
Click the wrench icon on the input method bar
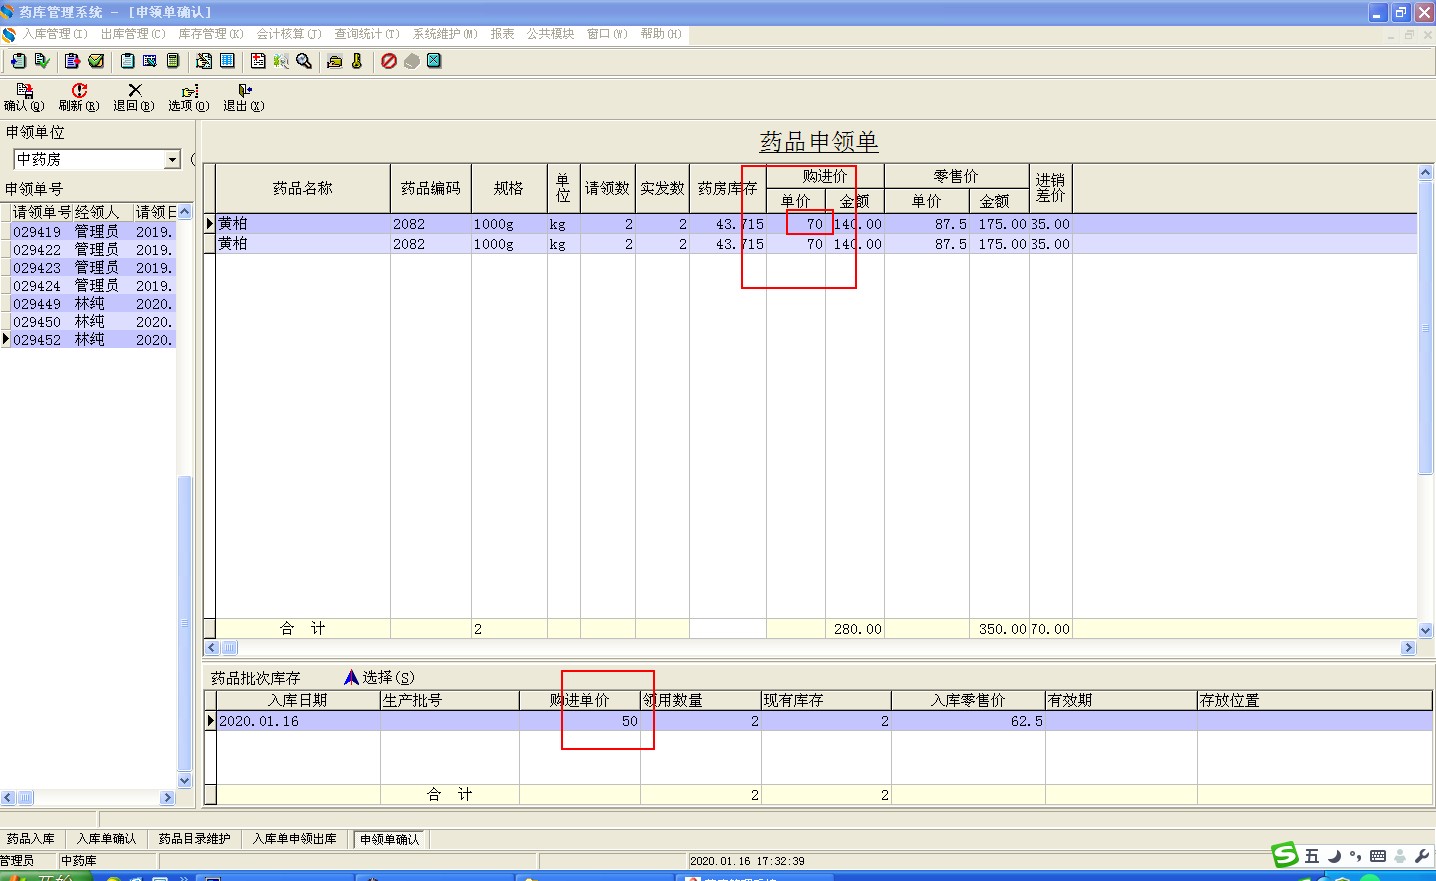1422,856
